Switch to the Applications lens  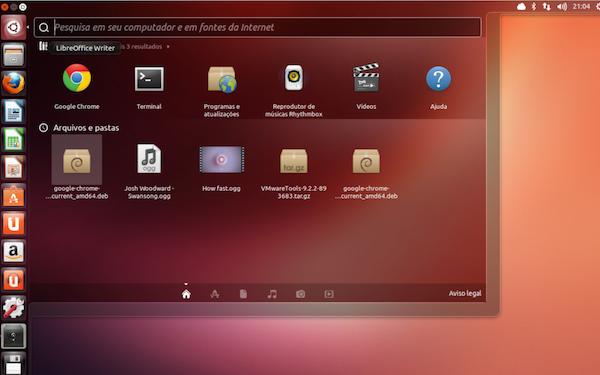[x=215, y=294]
